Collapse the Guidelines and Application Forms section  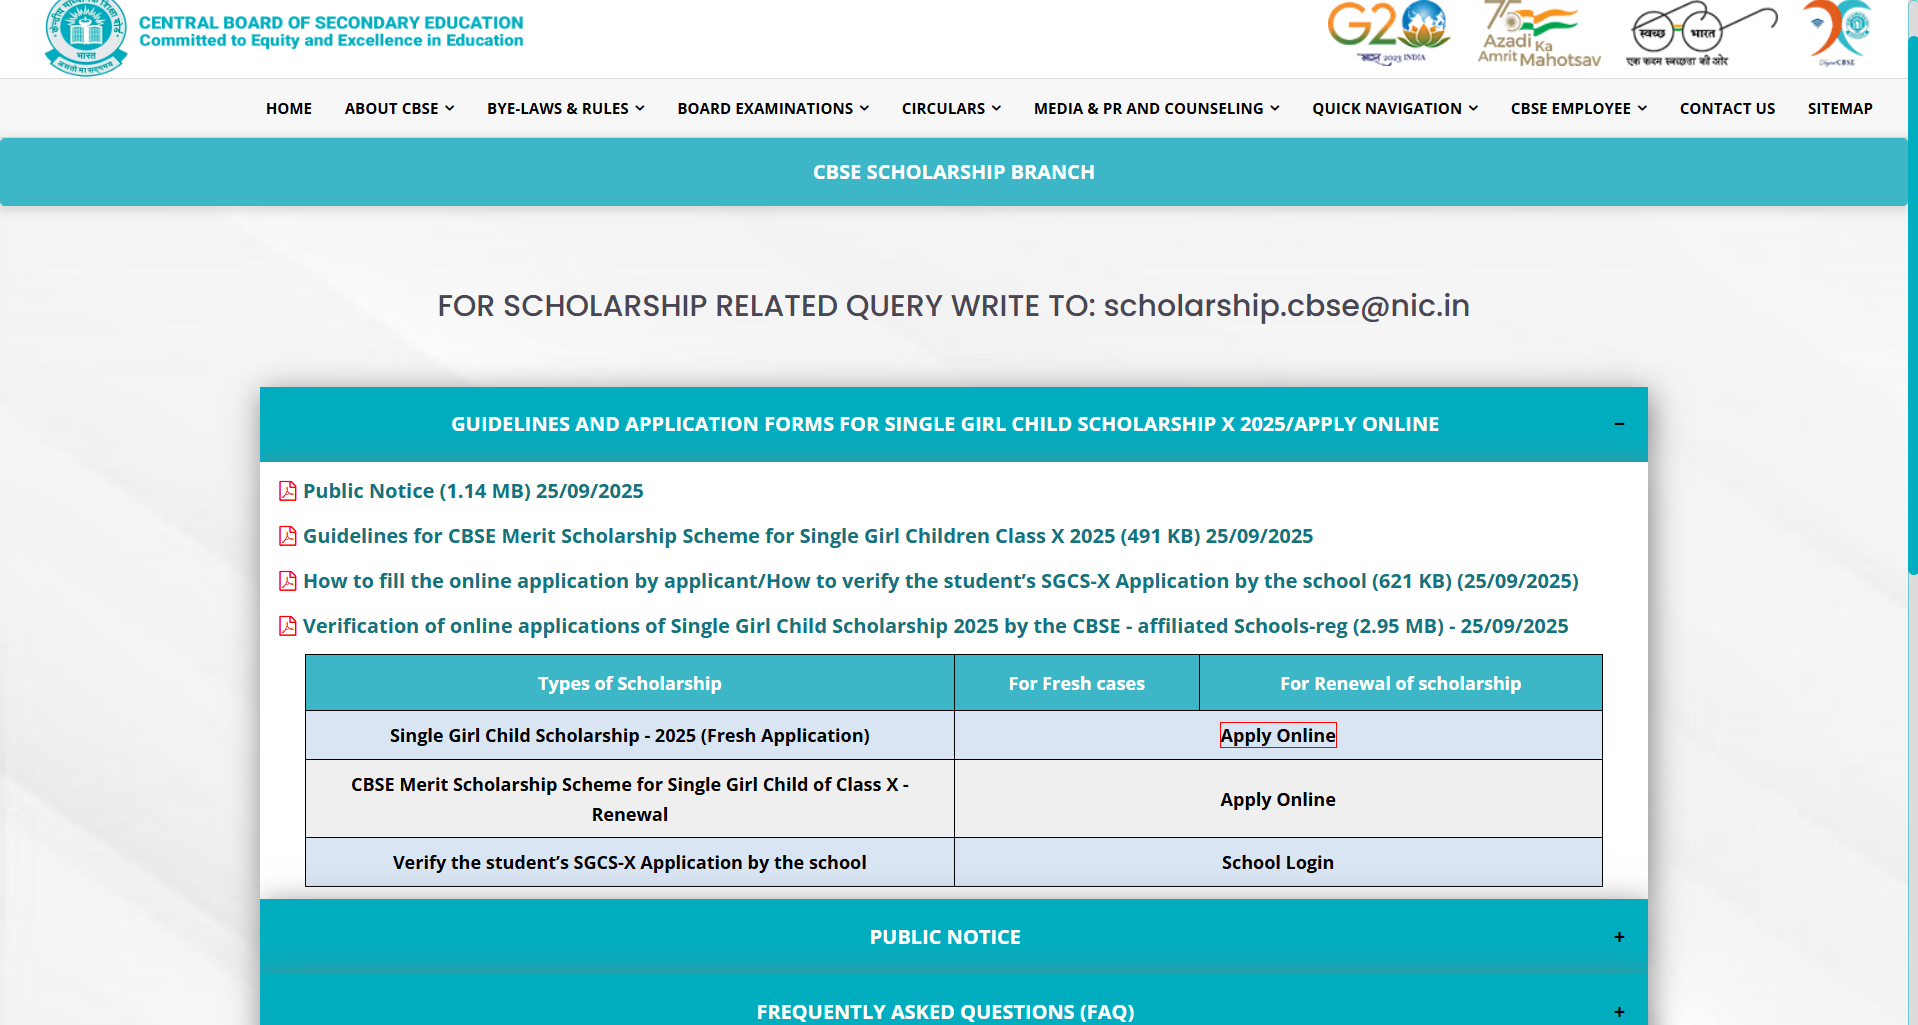click(x=1618, y=424)
